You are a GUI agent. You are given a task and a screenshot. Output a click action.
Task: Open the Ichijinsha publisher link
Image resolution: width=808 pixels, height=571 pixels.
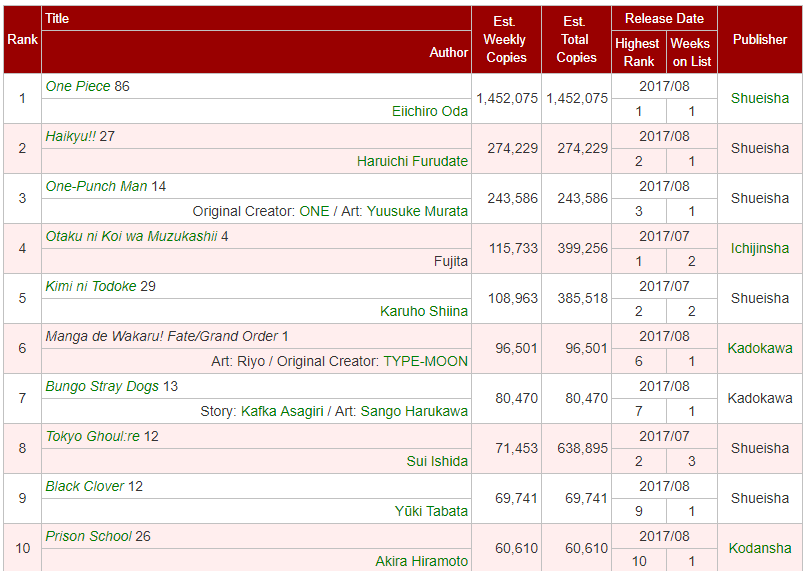tap(760, 248)
